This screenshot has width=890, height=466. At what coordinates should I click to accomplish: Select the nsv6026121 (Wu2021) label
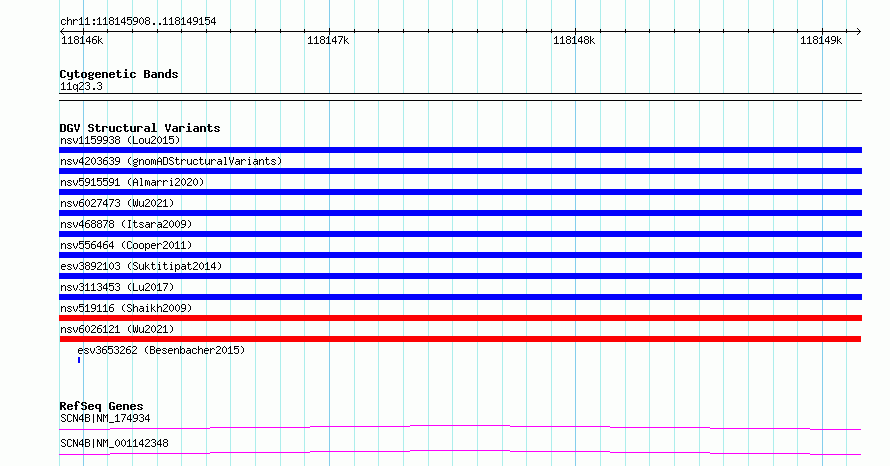click(117, 329)
